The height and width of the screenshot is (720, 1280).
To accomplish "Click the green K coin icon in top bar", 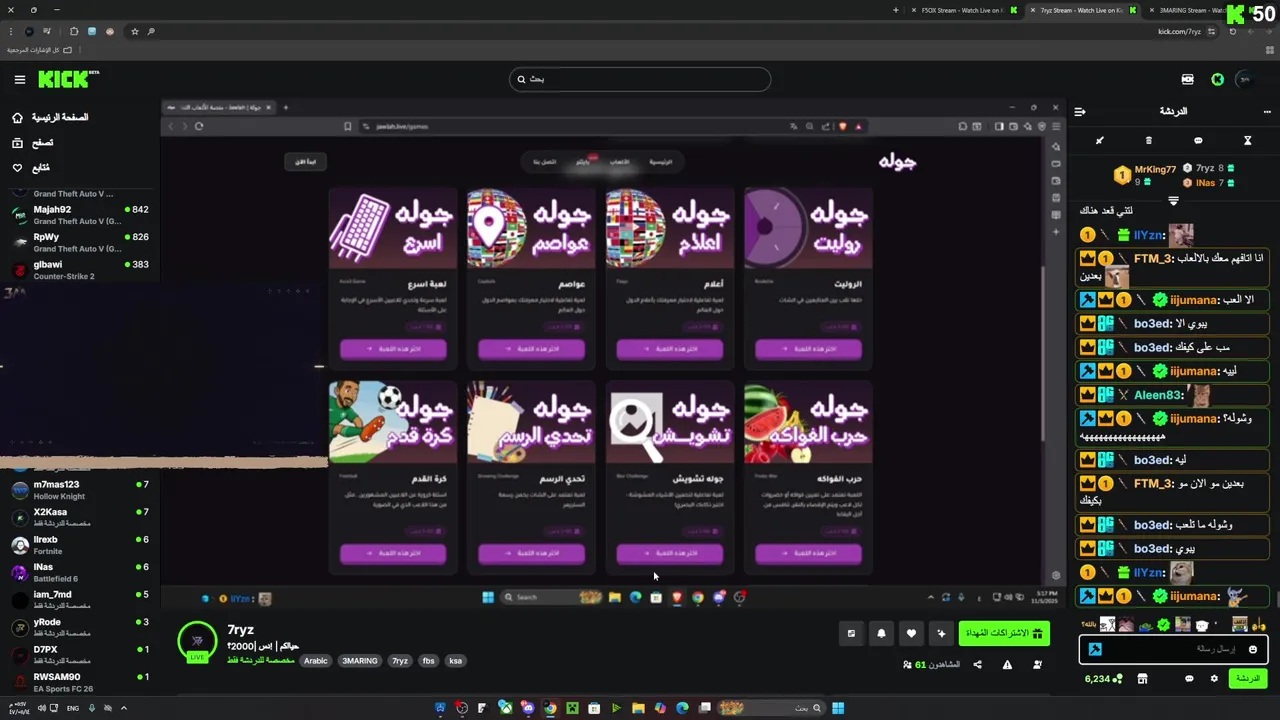I will [1217, 79].
